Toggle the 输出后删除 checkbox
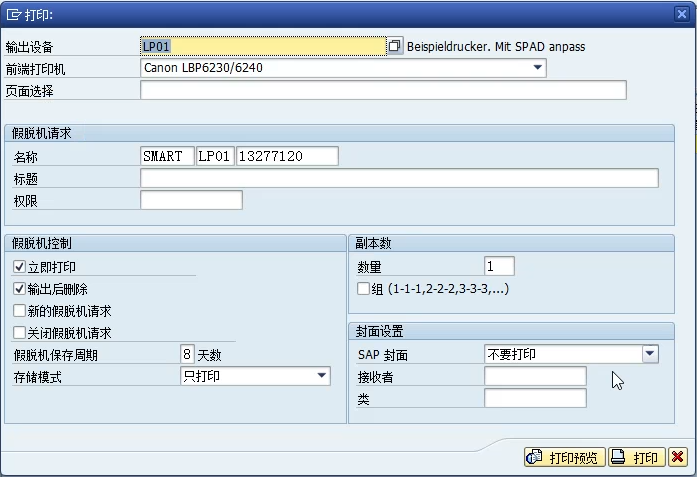697x477 pixels. tap(20, 288)
